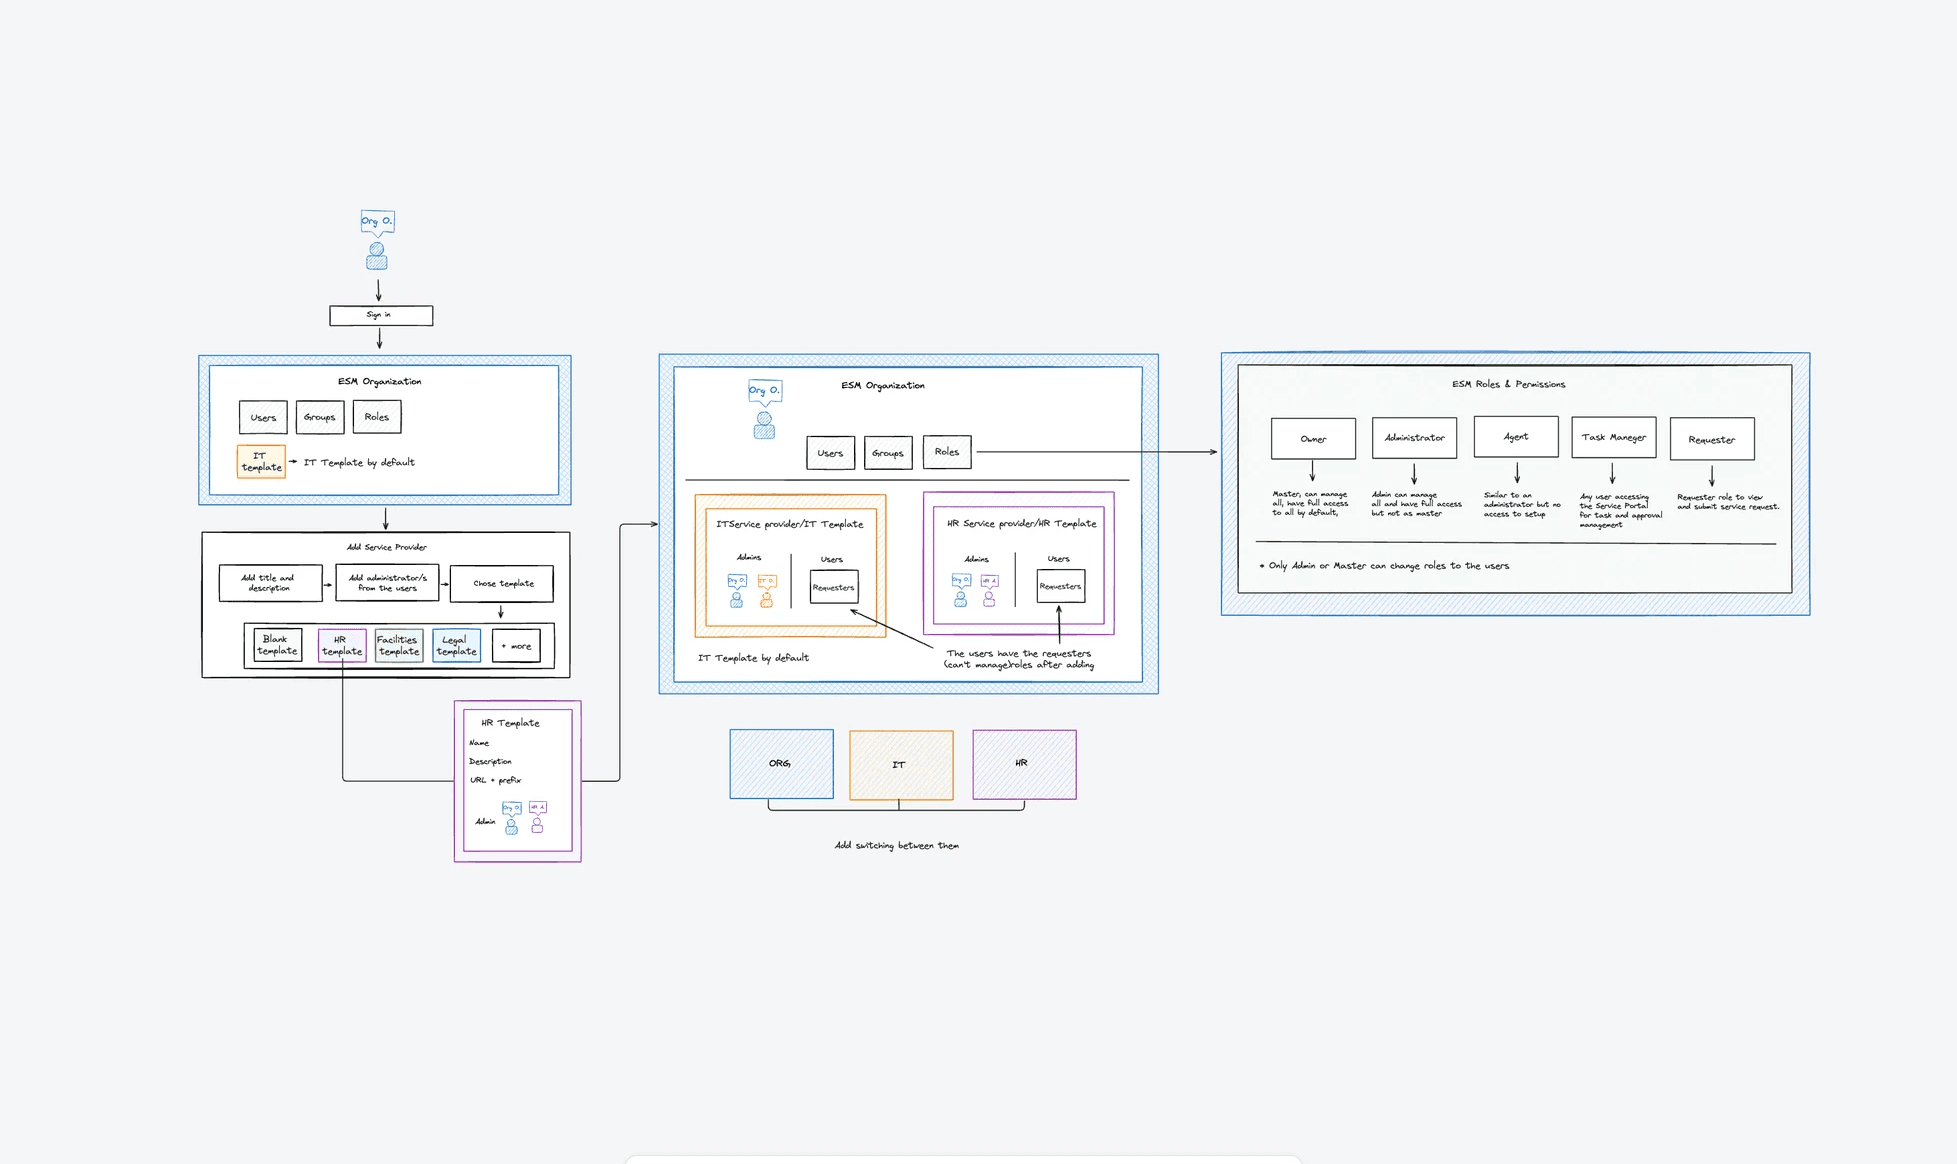The height and width of the screenshot is (1164, 1957).
Task: Click the 'Any user accessing the Service Portal' description
Action: (1620, 510)
